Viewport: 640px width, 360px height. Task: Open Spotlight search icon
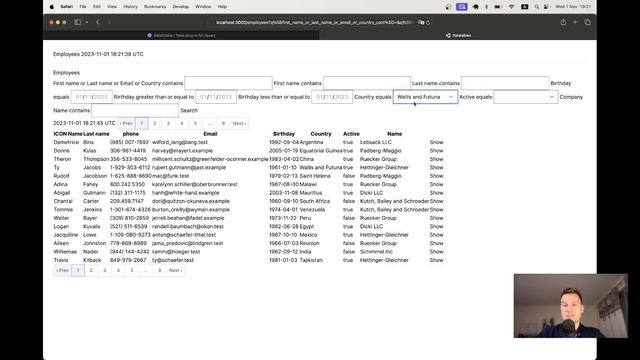point(537,7)
